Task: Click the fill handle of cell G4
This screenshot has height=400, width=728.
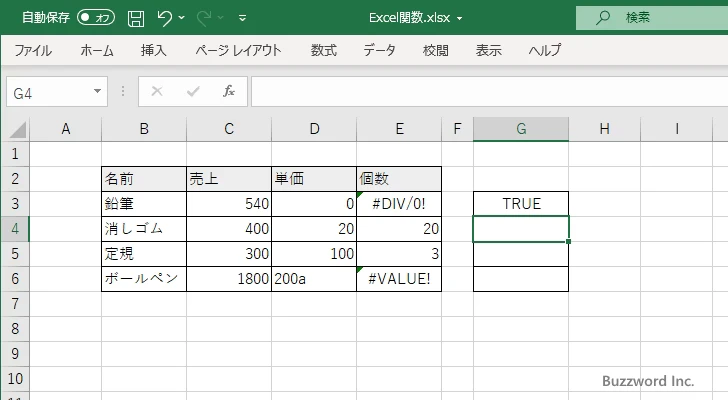Action: [568, 241]
